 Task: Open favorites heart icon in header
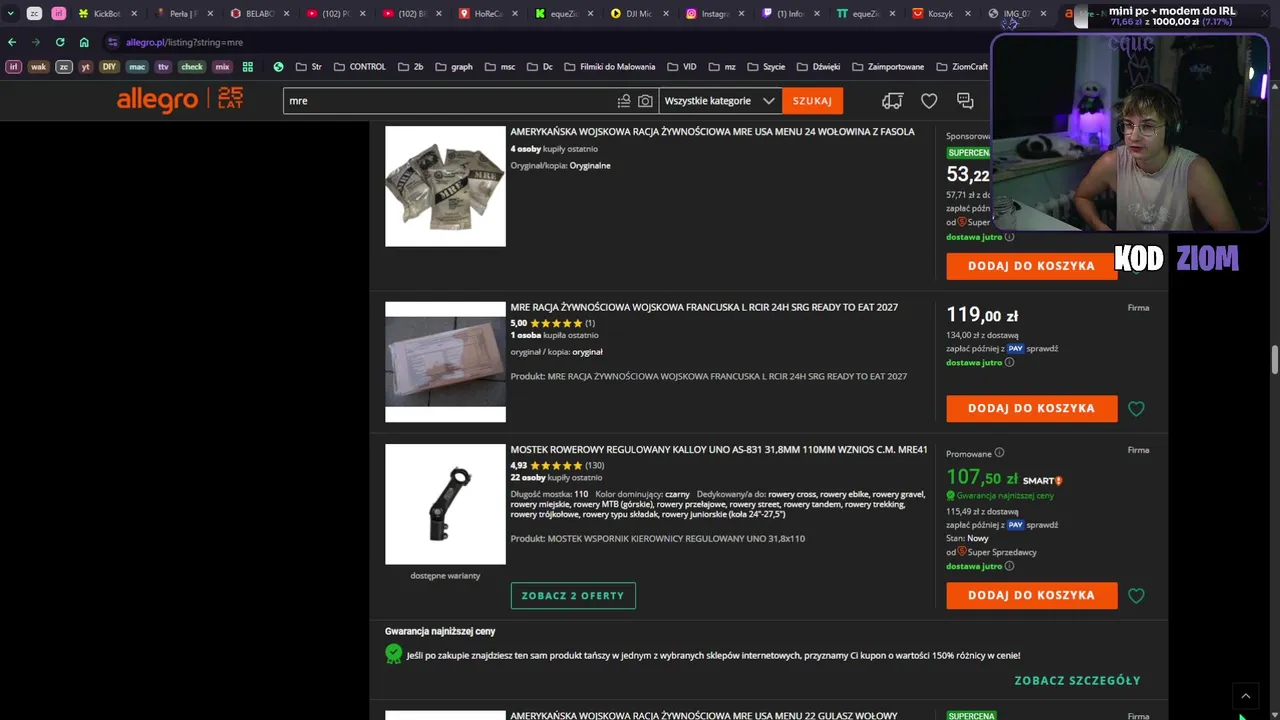point(929,101)
